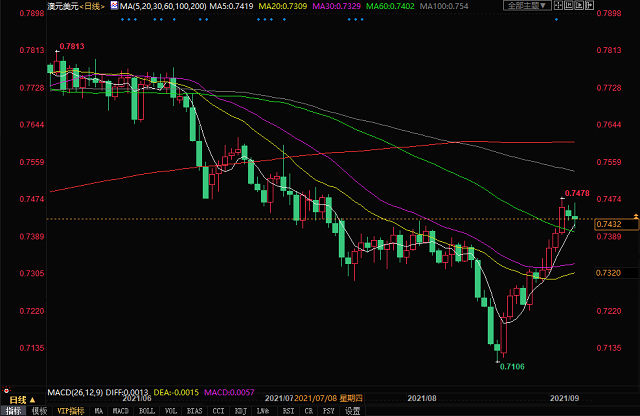Screen dimensions: 640x416
Task: Switch to the BIAS indicator
Action: tap(192, 410)
